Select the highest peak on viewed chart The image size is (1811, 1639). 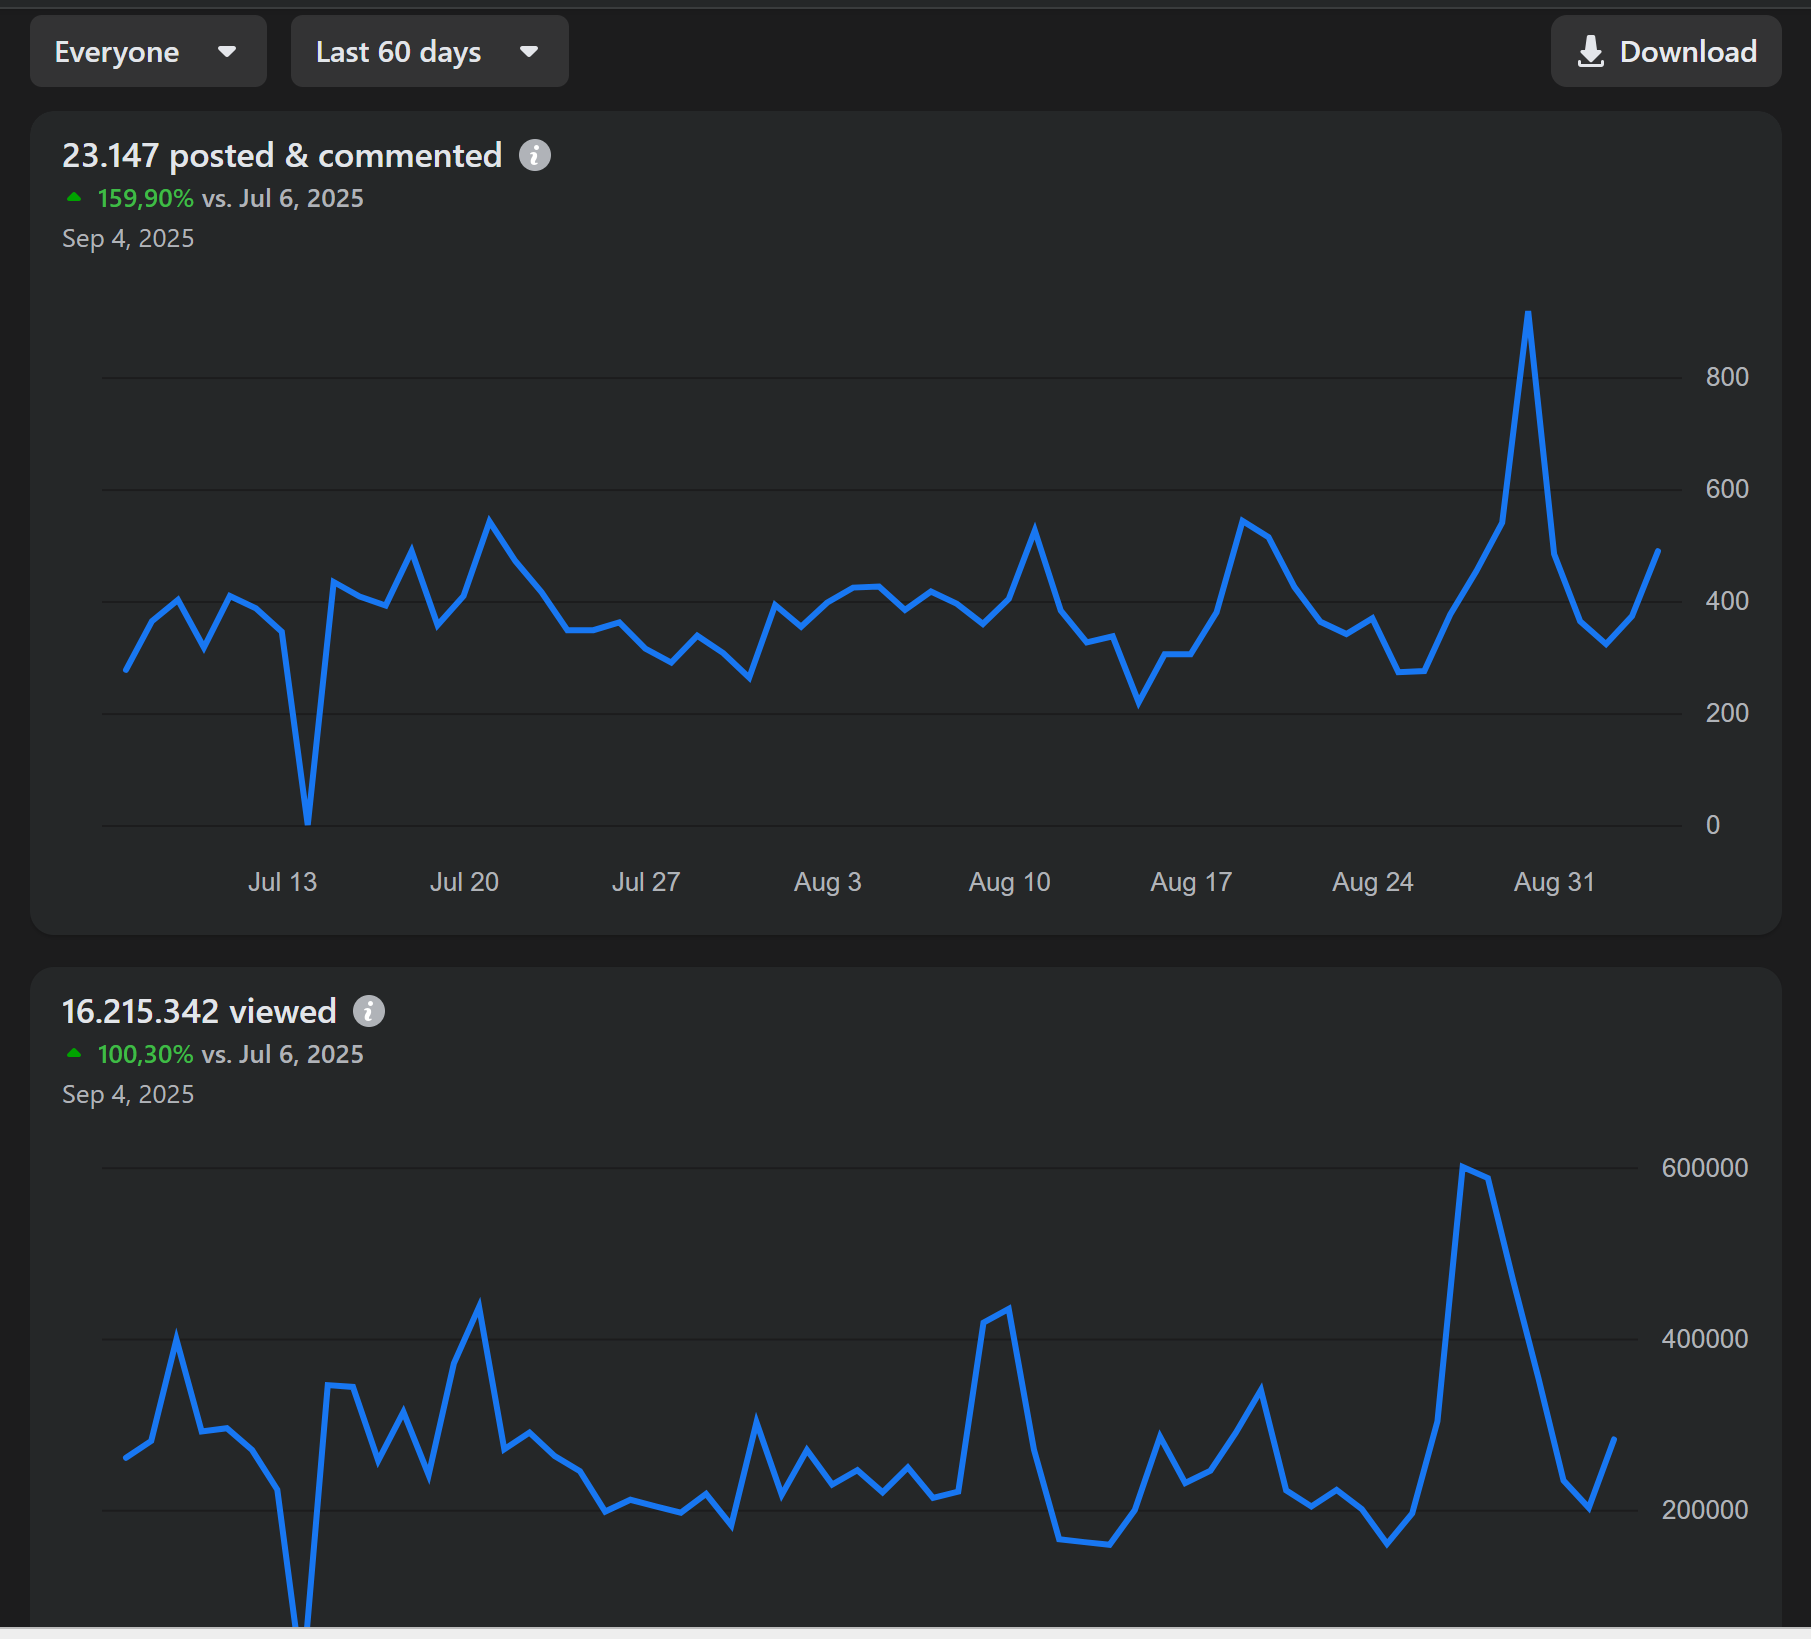point(1463,1166)
